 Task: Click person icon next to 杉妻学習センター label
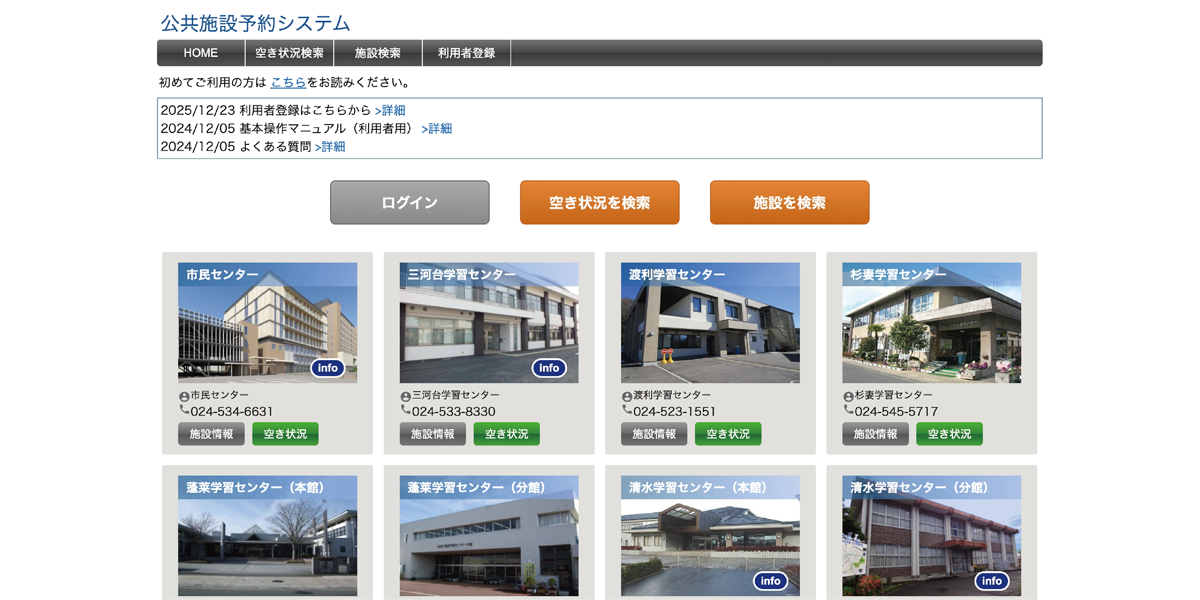(x=848, y=396)
